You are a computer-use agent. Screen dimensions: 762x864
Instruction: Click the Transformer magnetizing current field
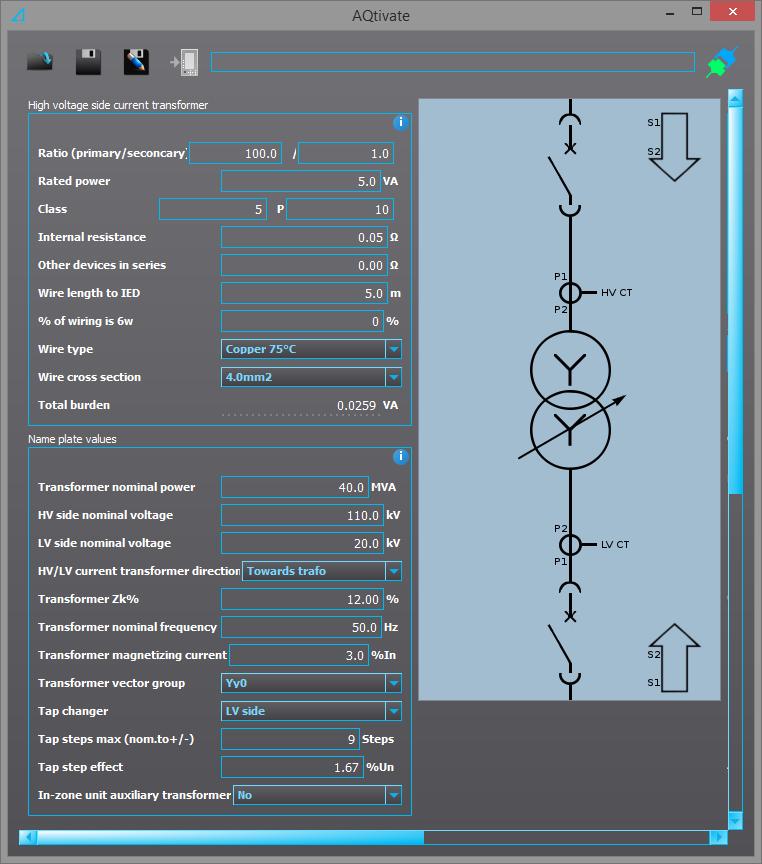[x=299, y=655]
